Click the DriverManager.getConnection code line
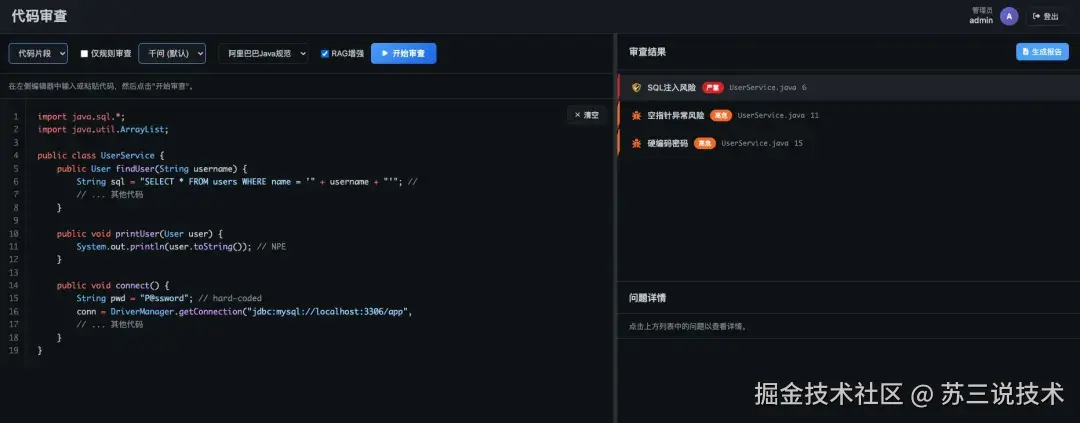 click(244, 311)
